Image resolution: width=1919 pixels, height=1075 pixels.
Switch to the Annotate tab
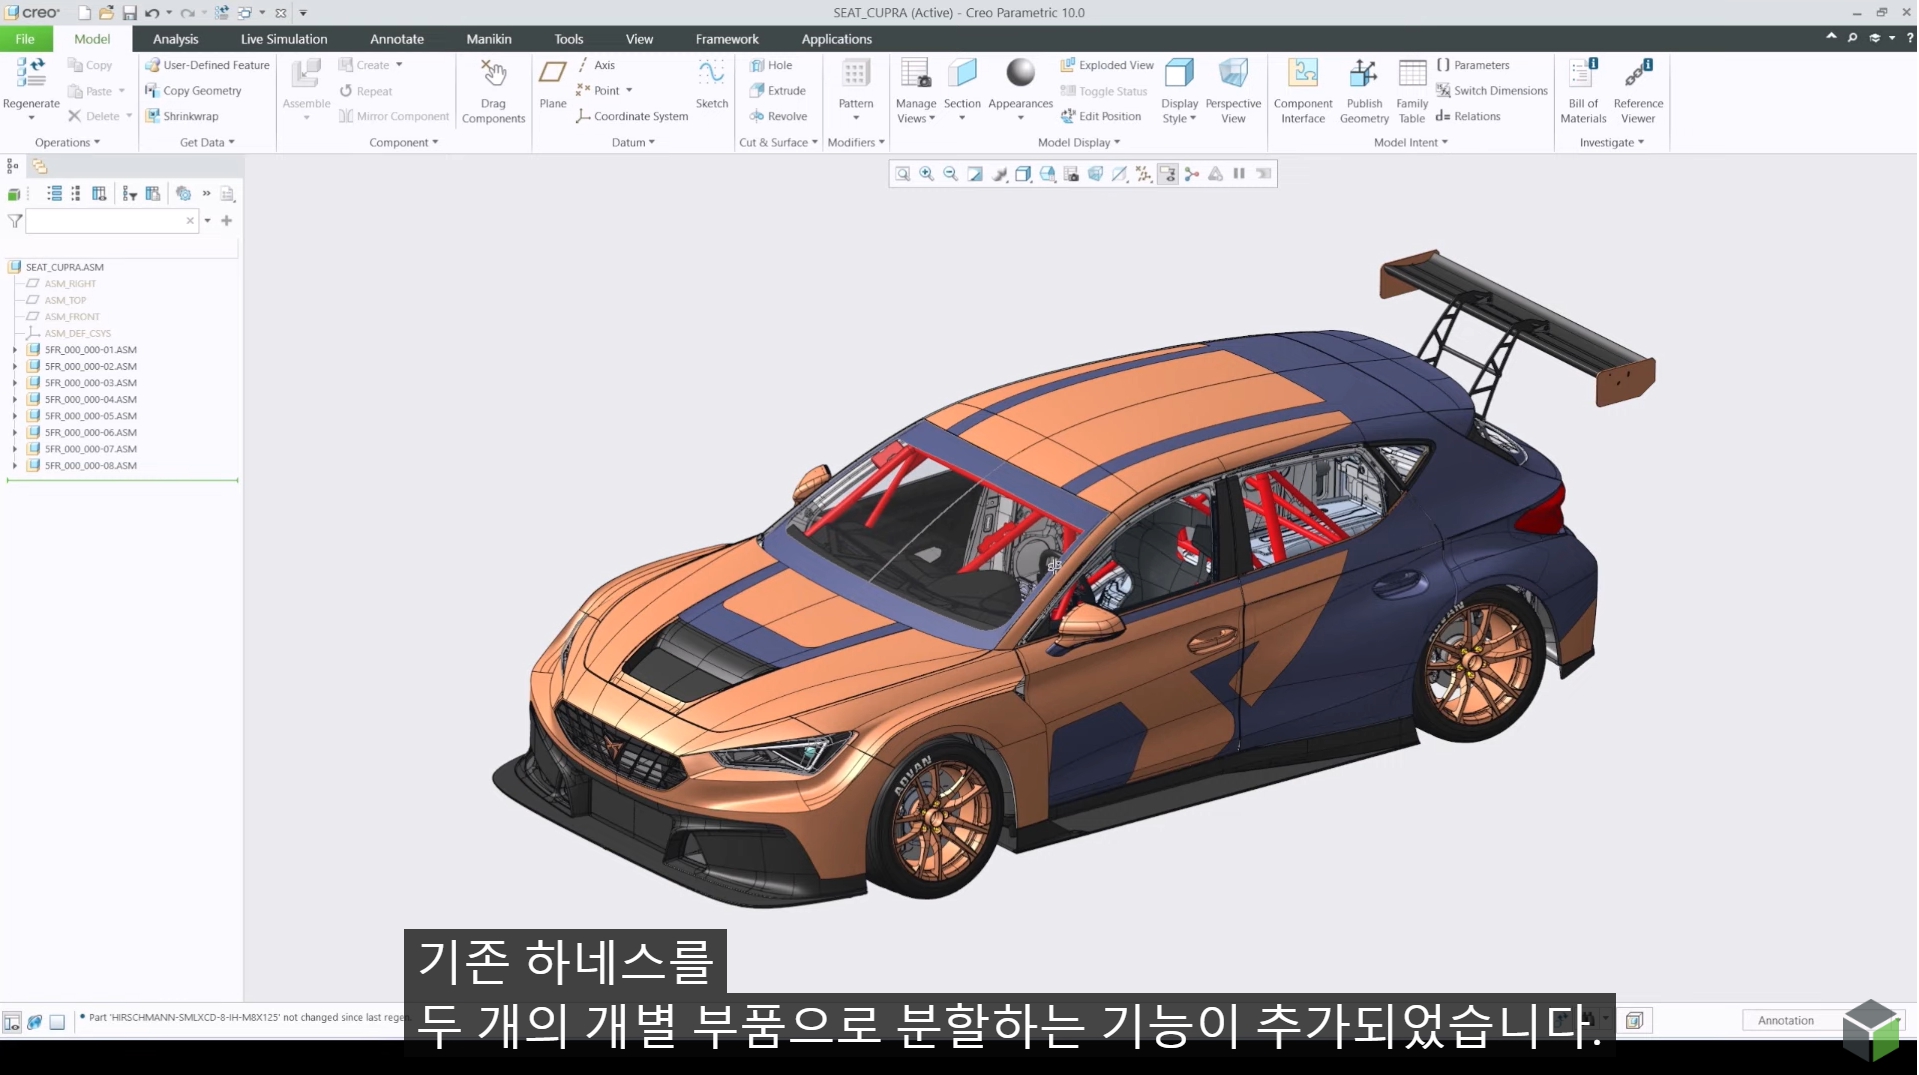click(x=397, y=39)
